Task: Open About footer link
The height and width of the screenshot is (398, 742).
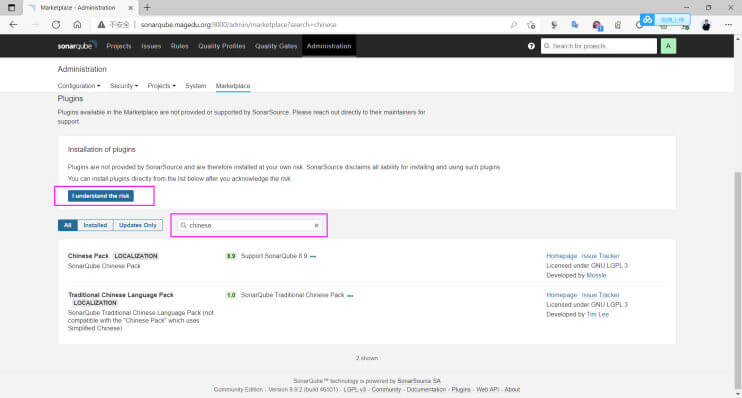Action: [x=512, y=389]
